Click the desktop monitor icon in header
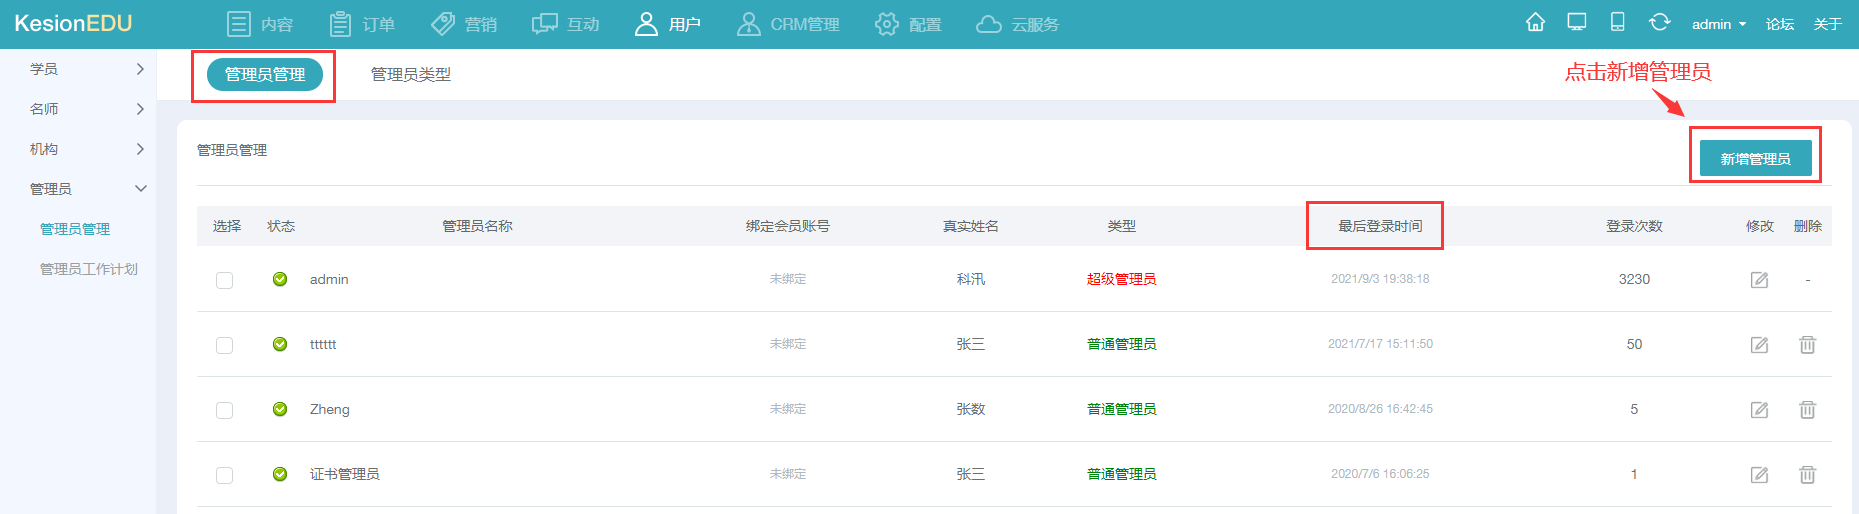 pos(1577,23)
